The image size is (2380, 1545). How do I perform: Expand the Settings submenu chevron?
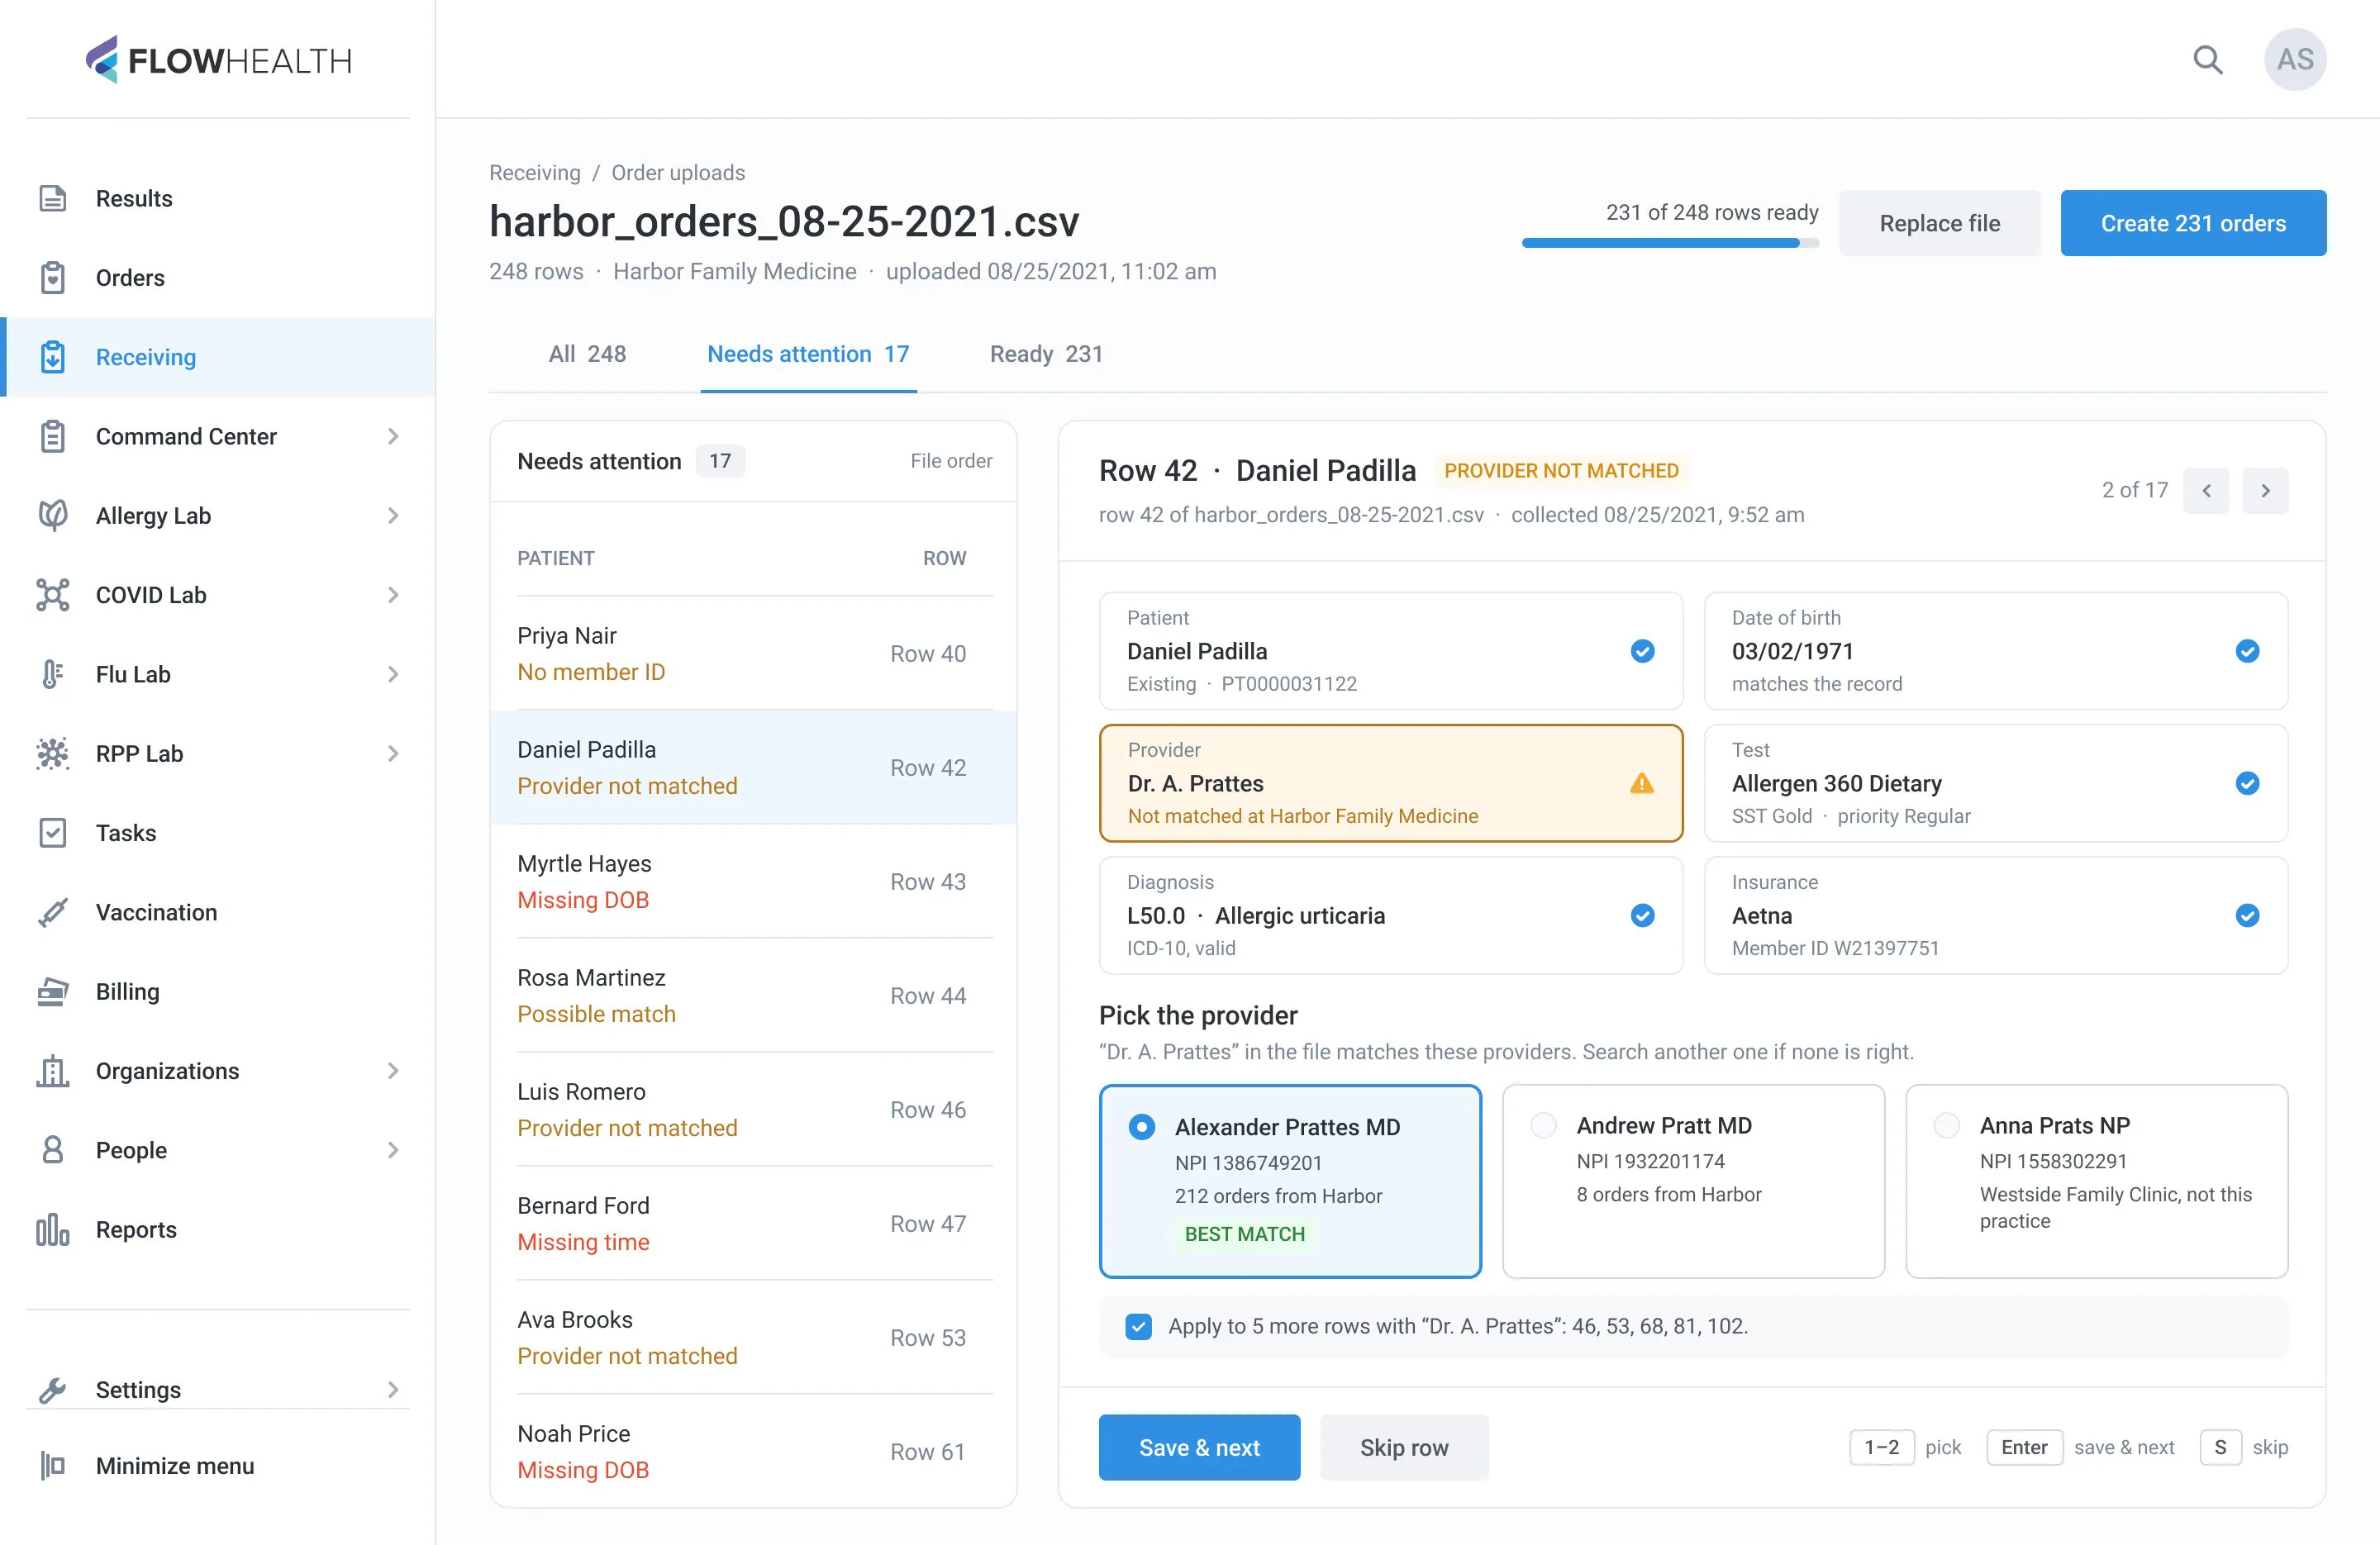coord(393,1389)
